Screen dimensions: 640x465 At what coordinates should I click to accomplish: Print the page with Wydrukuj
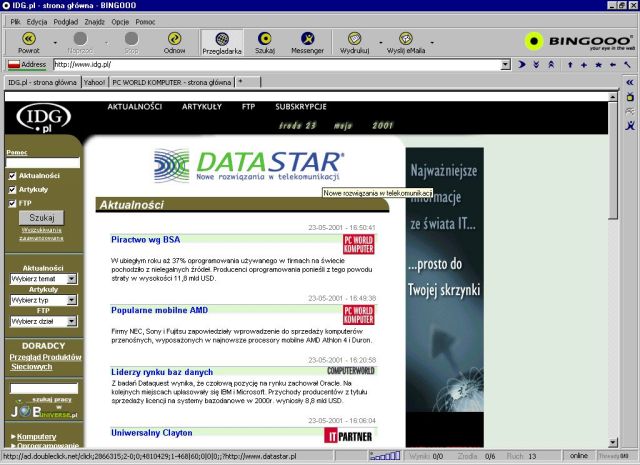click(355, 43)
